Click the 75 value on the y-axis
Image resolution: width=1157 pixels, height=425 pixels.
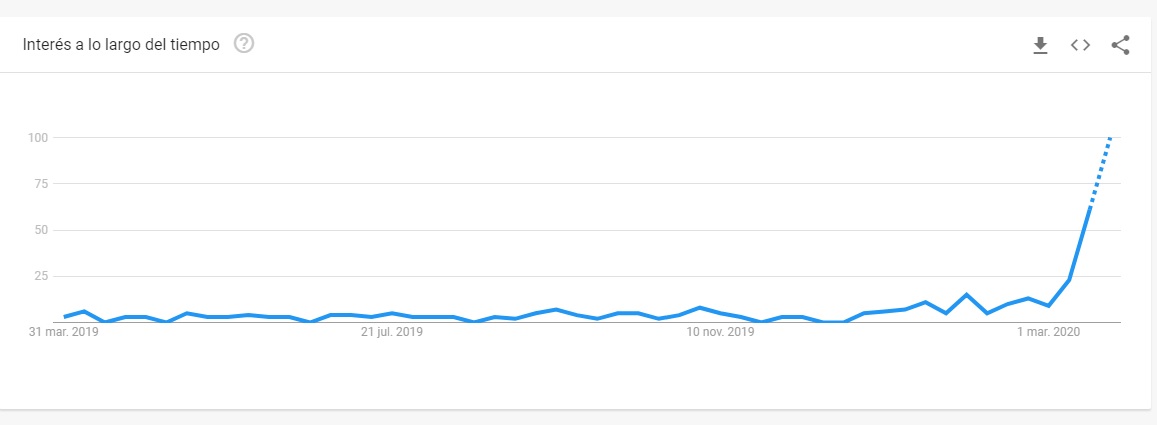point(40,184)
